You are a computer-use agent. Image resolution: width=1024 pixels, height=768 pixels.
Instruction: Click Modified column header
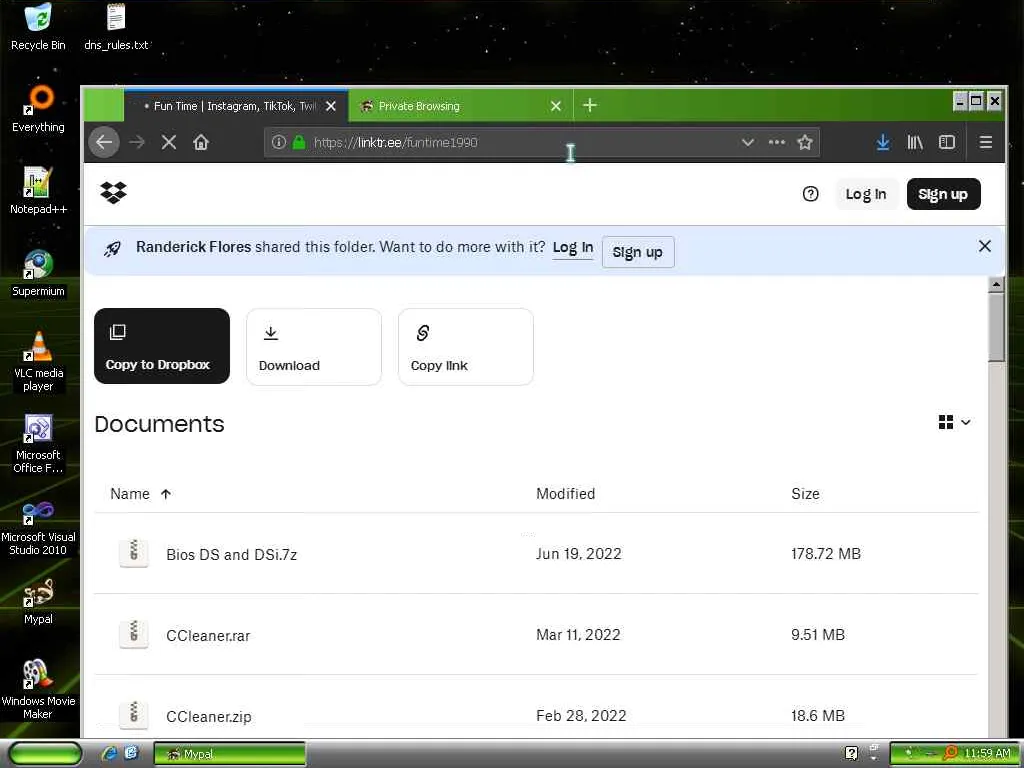[x=566, y=494]
